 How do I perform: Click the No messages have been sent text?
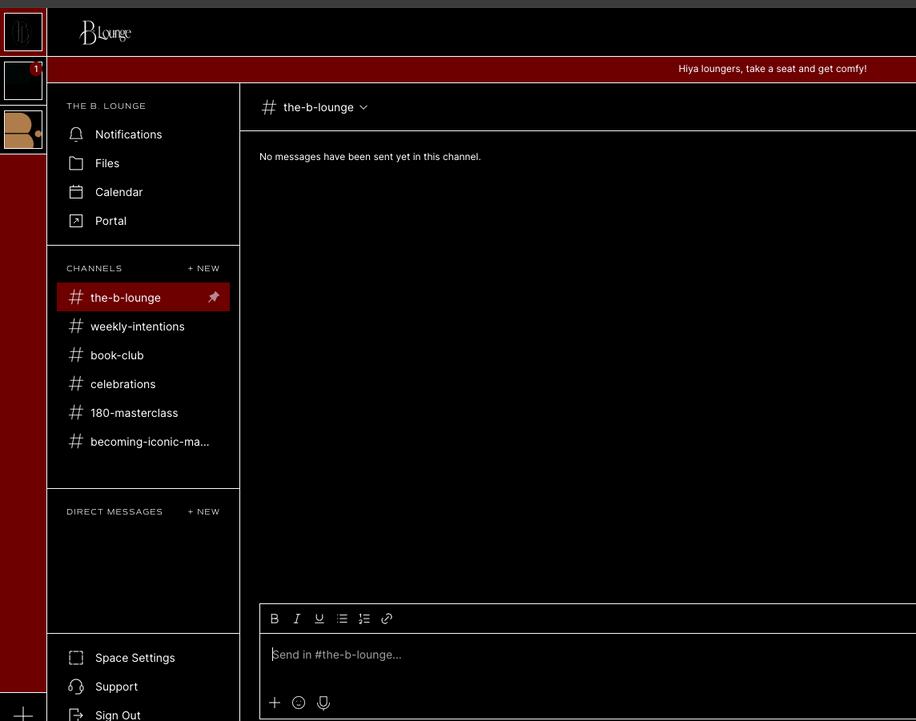coord(370,157)
